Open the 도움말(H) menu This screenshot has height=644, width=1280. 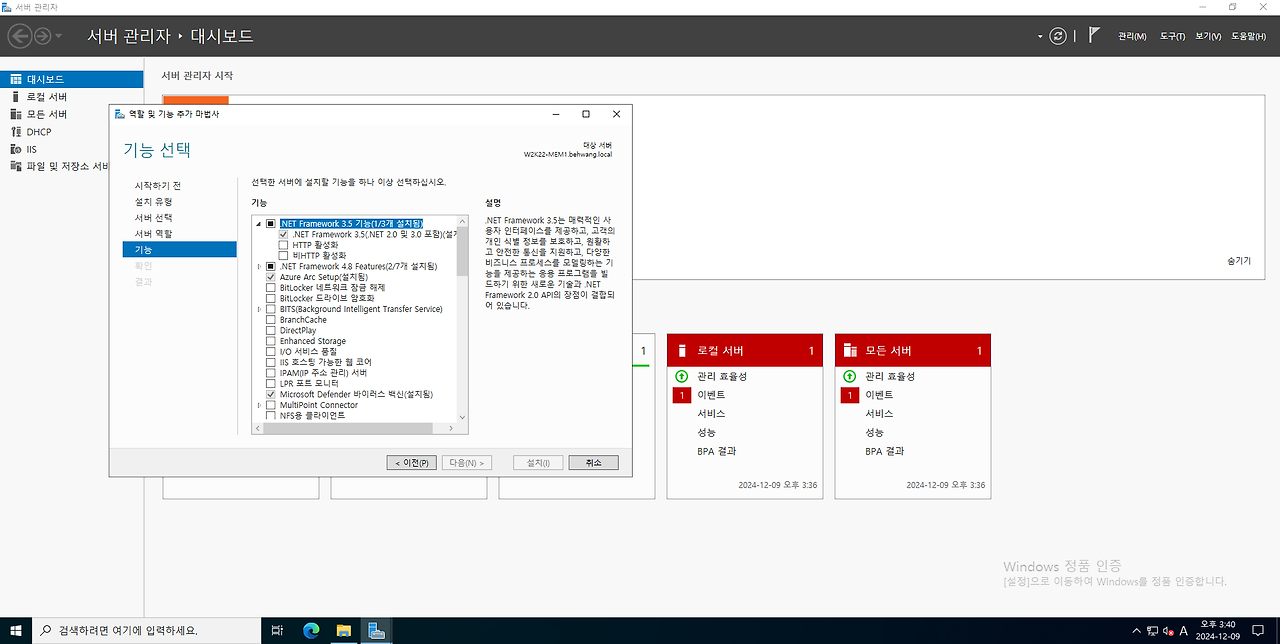point(1248,36)
